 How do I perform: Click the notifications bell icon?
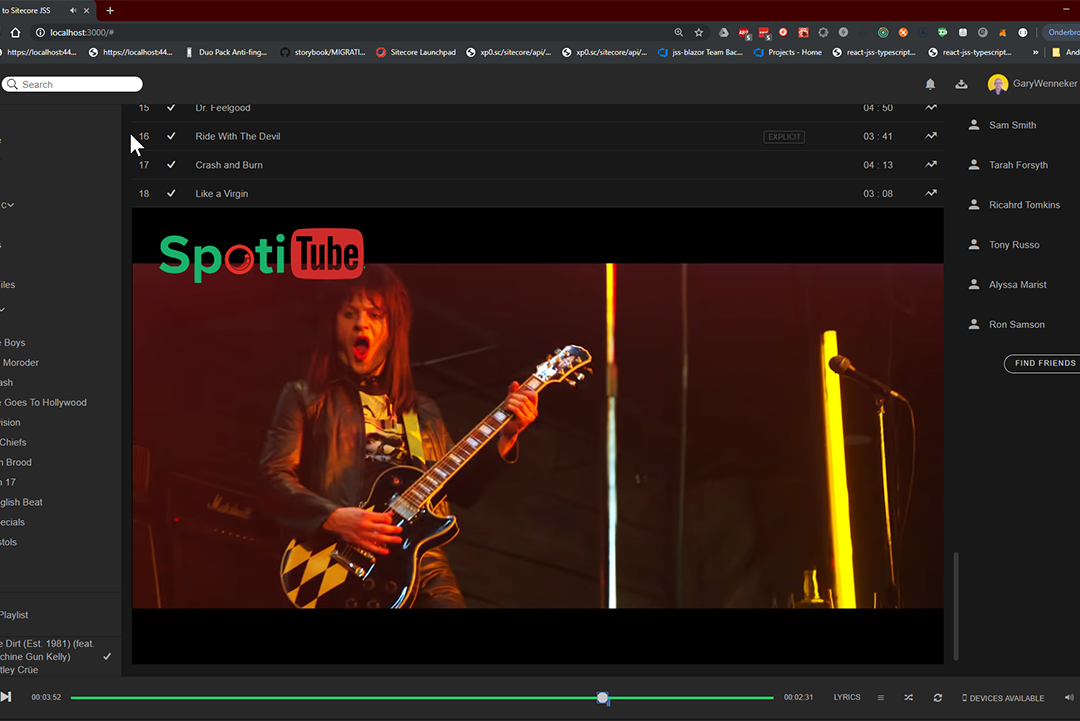(x=930, y=84)
